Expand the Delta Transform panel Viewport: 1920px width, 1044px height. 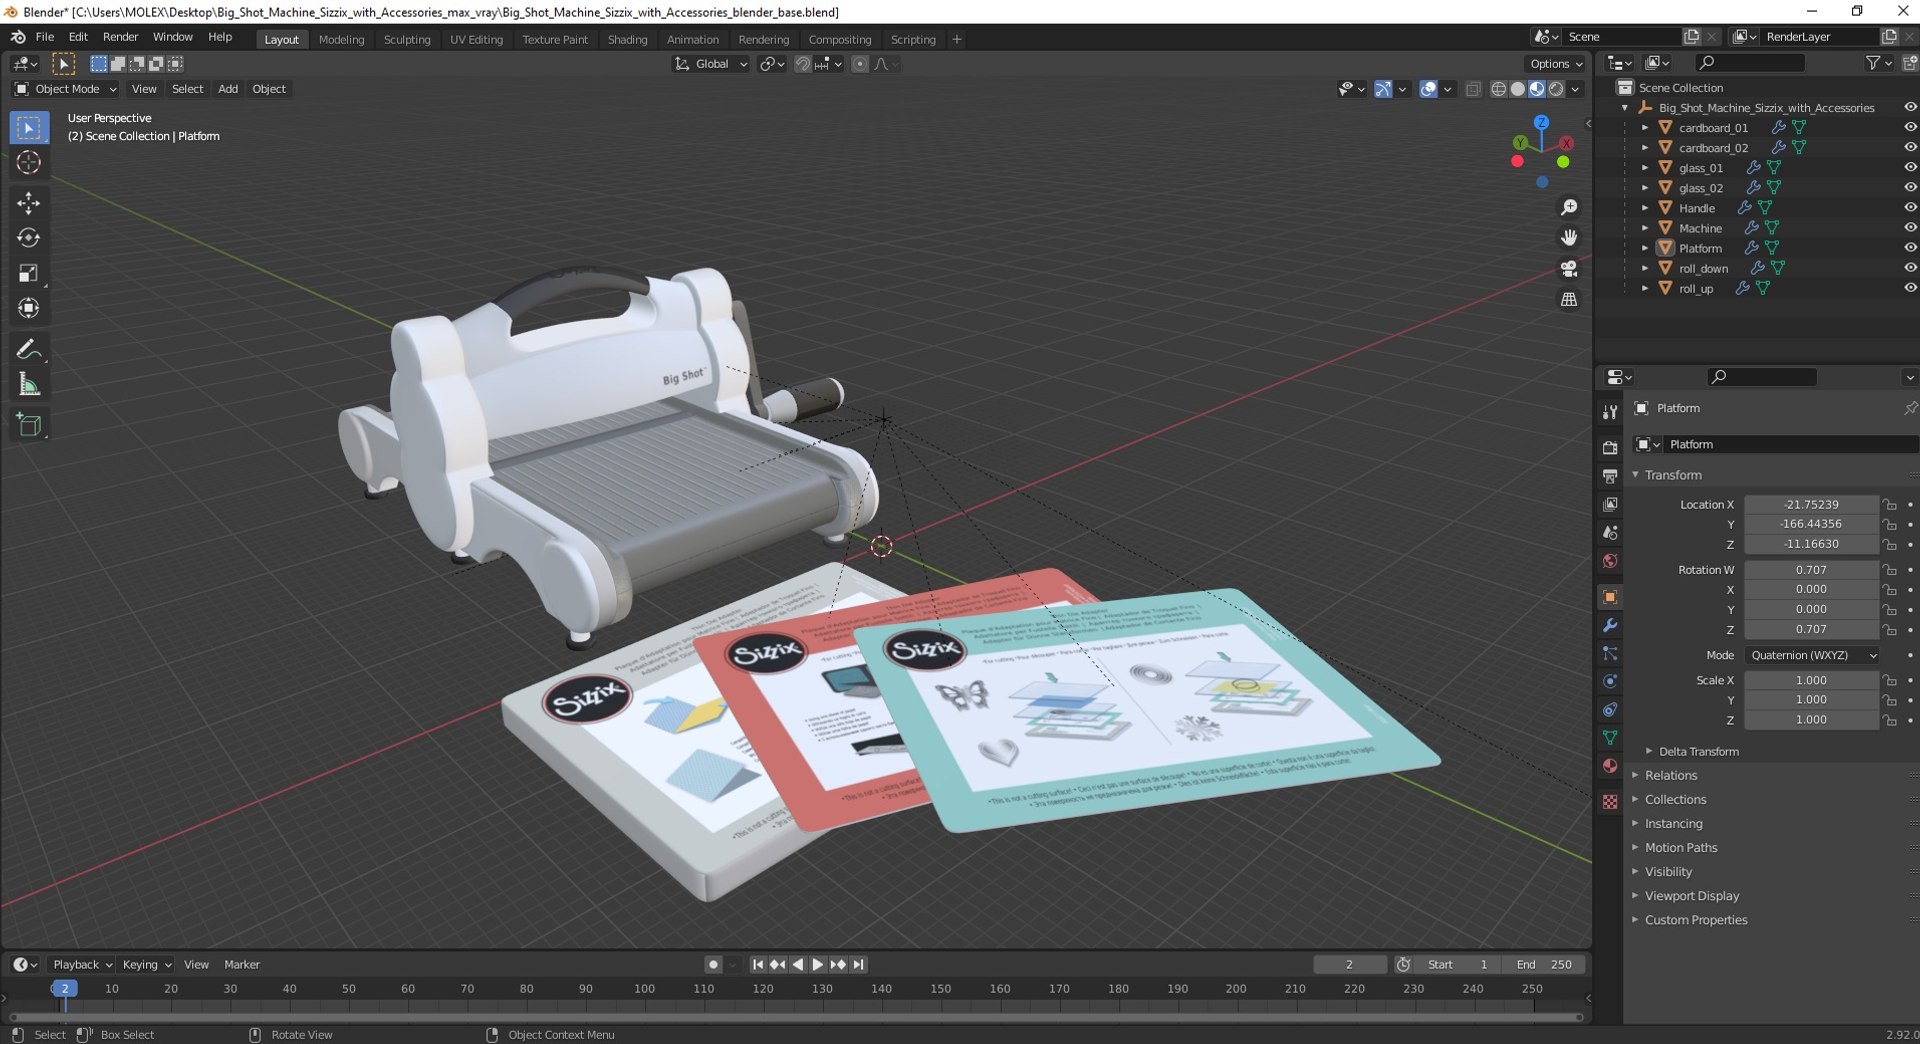(1697, 752)
